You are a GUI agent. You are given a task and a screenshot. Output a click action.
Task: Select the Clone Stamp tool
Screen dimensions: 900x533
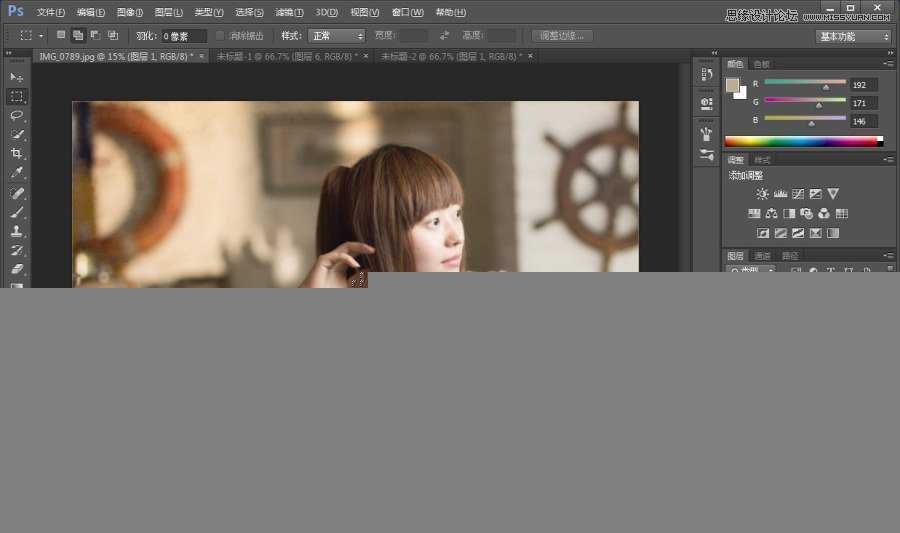click(x=17, y=231)
